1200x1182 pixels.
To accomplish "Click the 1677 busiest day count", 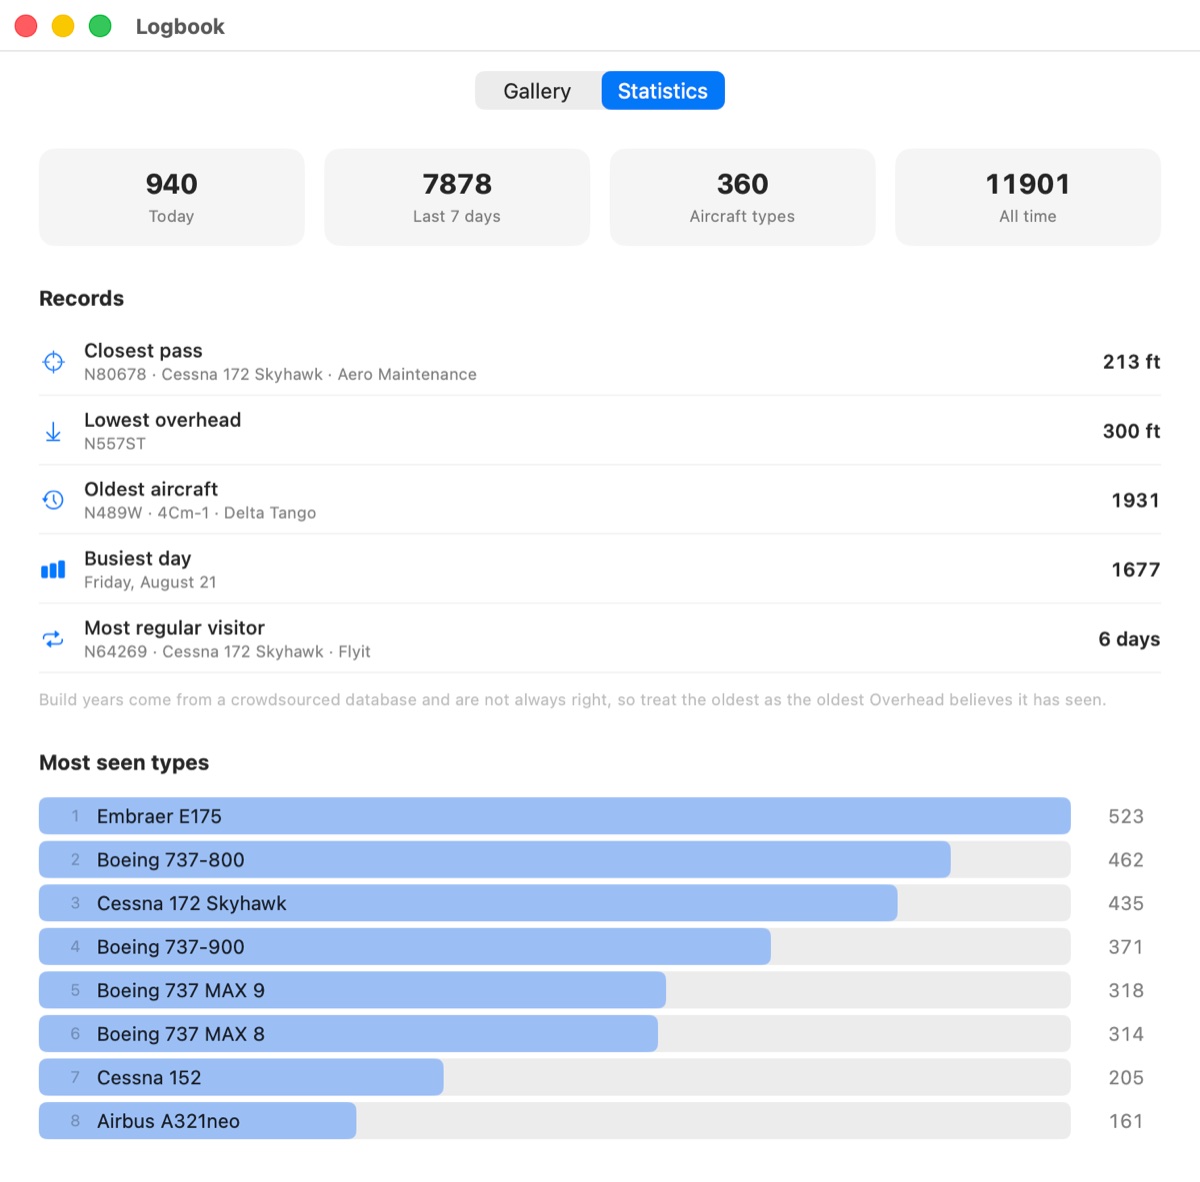I will point(1135,569).
